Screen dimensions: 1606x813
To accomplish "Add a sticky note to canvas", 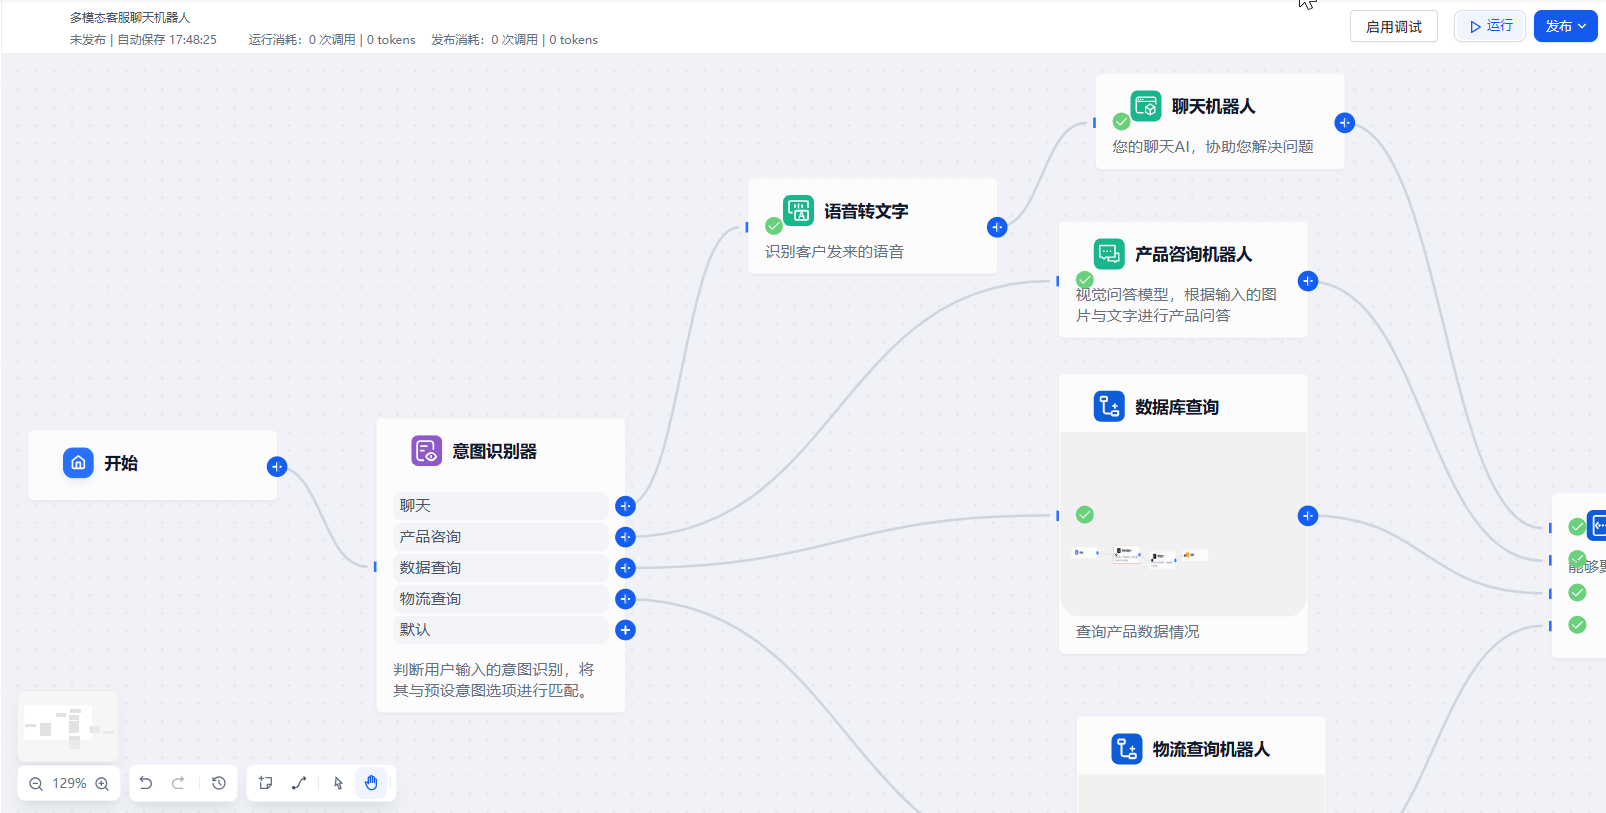I will click(x=266, y=783).
